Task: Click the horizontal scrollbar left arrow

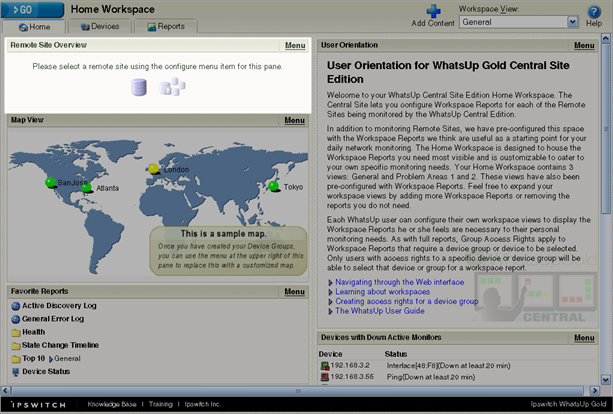Action: (6, 390)
